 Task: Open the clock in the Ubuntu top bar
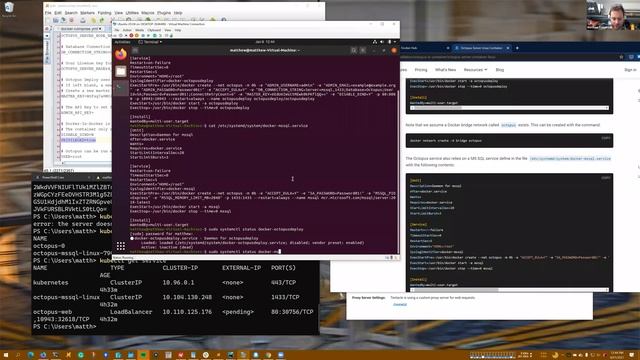(x=265, y=42)
